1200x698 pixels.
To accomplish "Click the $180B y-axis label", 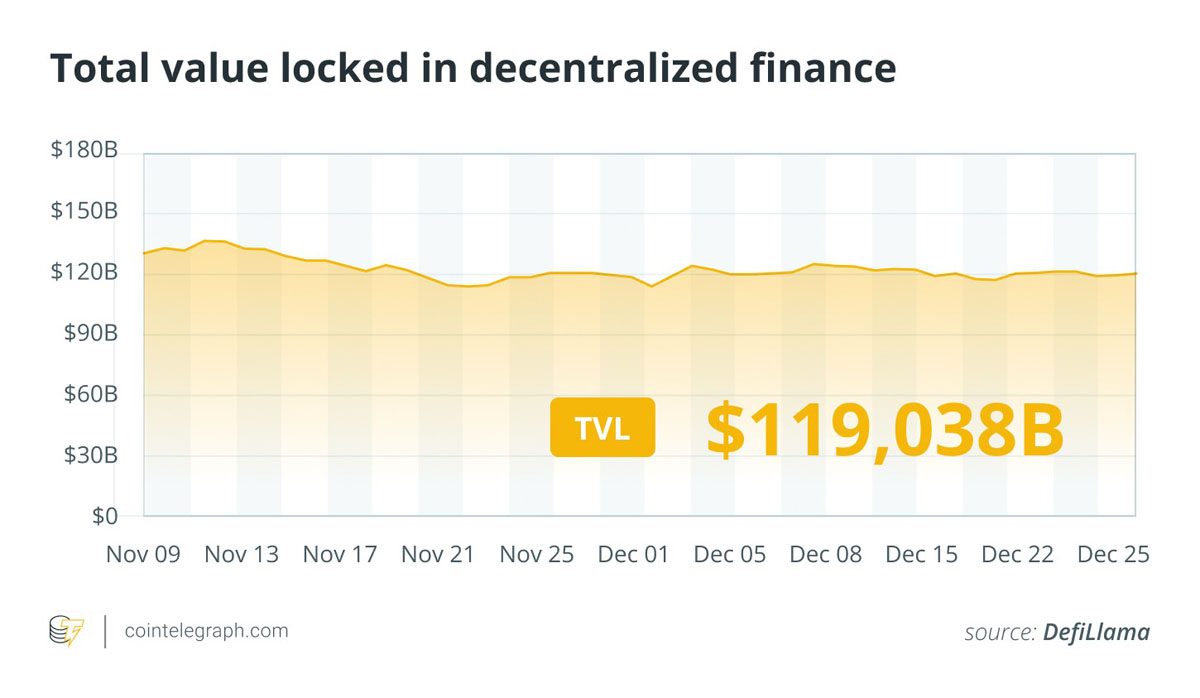I will click(x=85, y=152).
